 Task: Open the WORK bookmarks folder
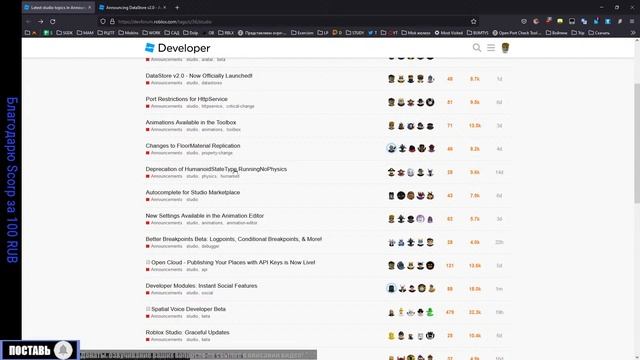[151, 33]
